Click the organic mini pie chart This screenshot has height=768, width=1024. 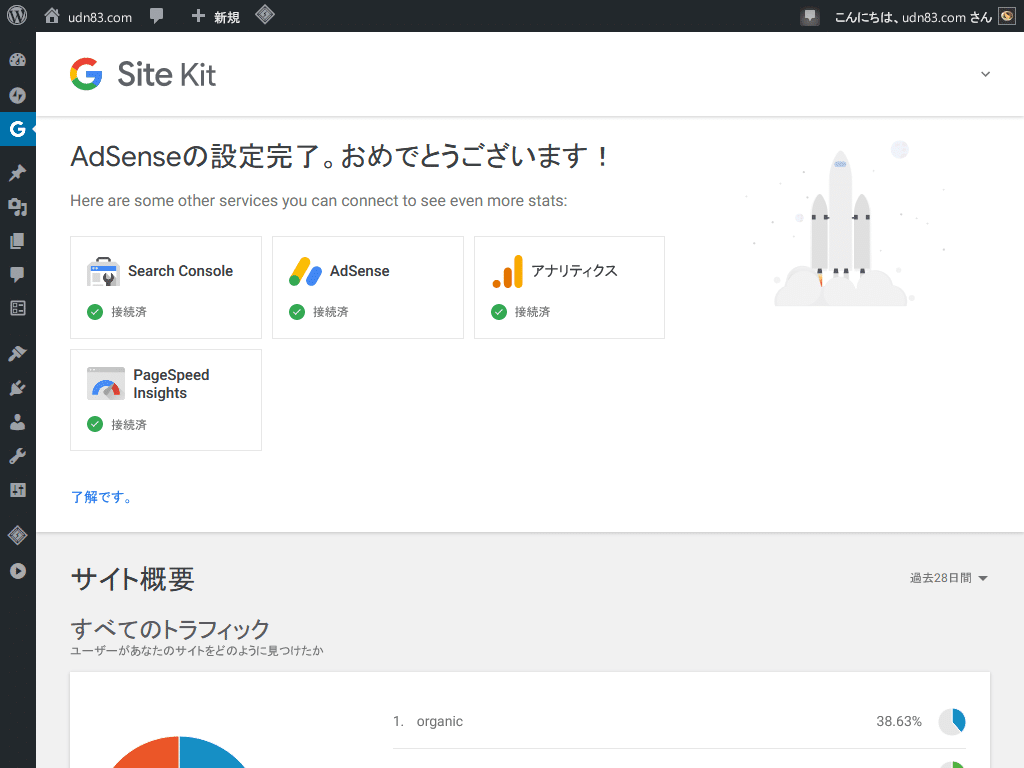tap(952, 722)
